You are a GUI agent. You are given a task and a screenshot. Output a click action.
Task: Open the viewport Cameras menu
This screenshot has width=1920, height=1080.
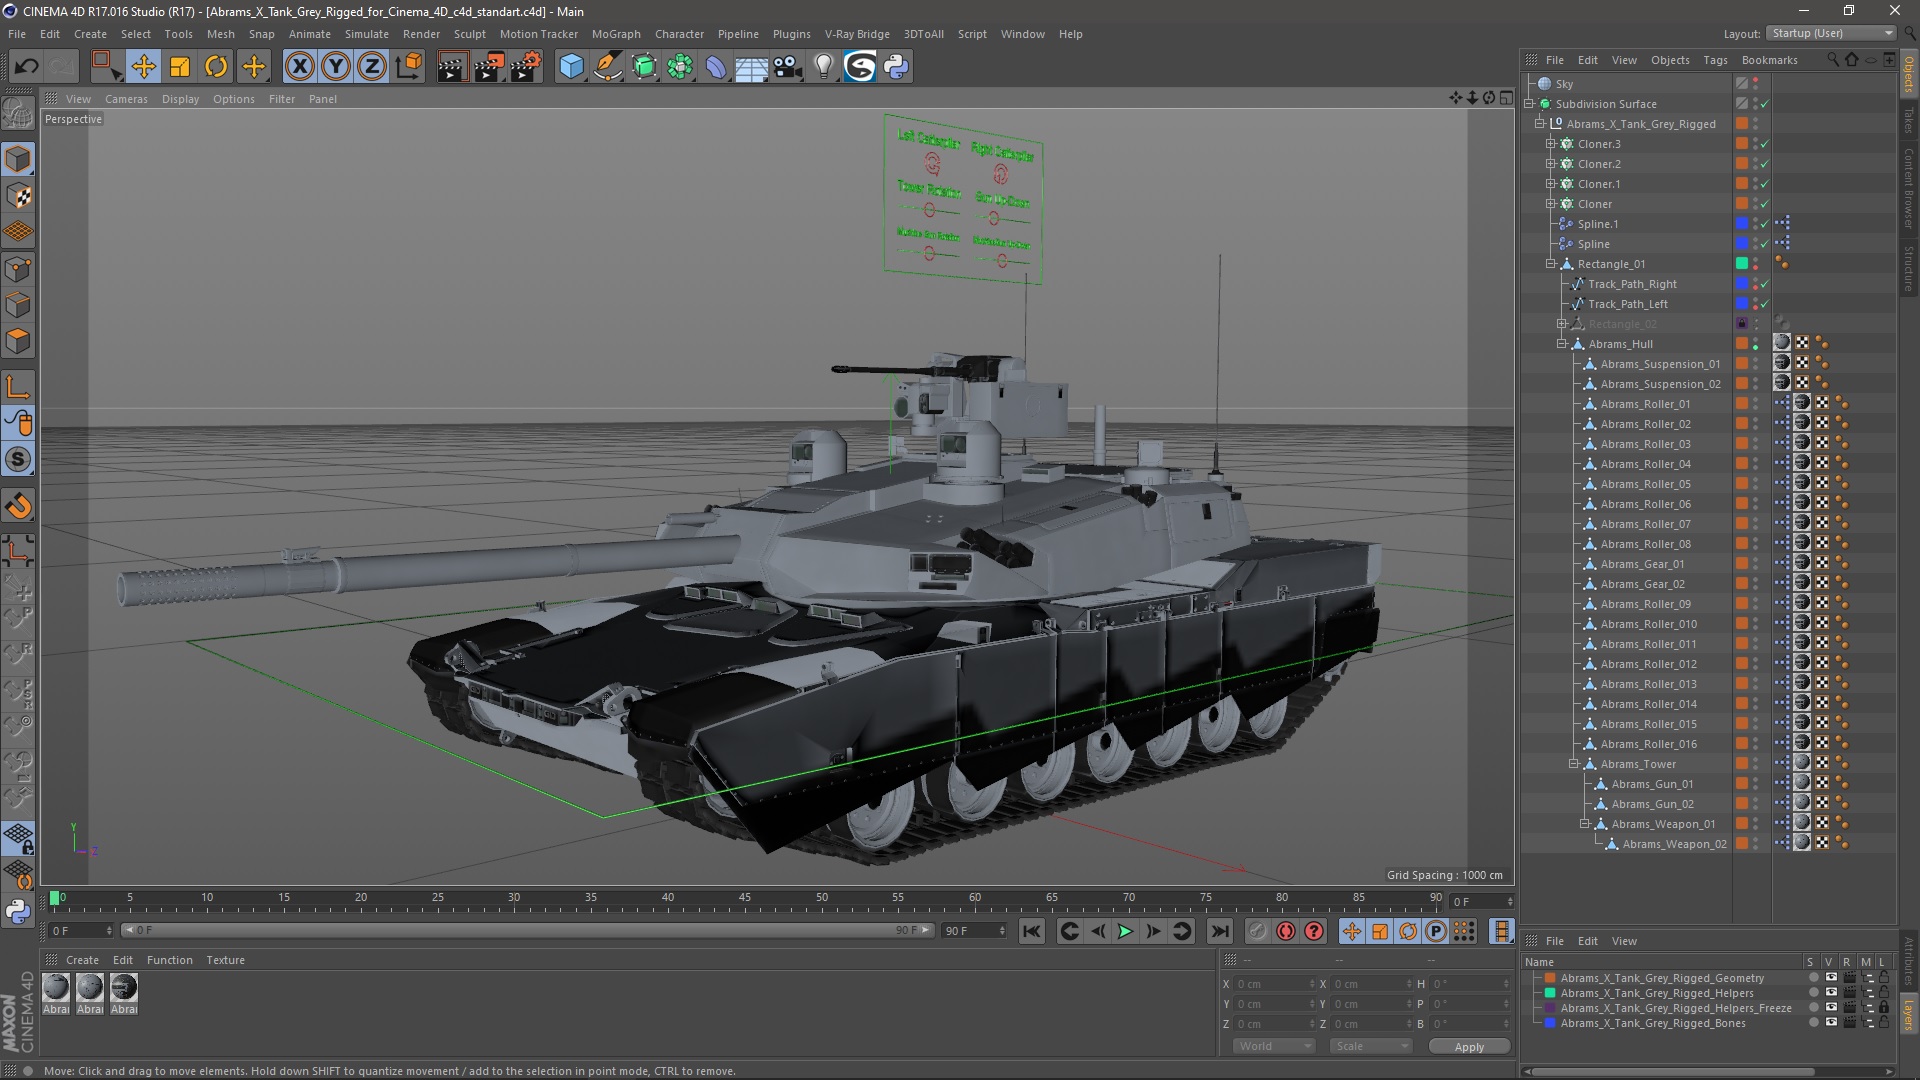[x=126, y=99]
